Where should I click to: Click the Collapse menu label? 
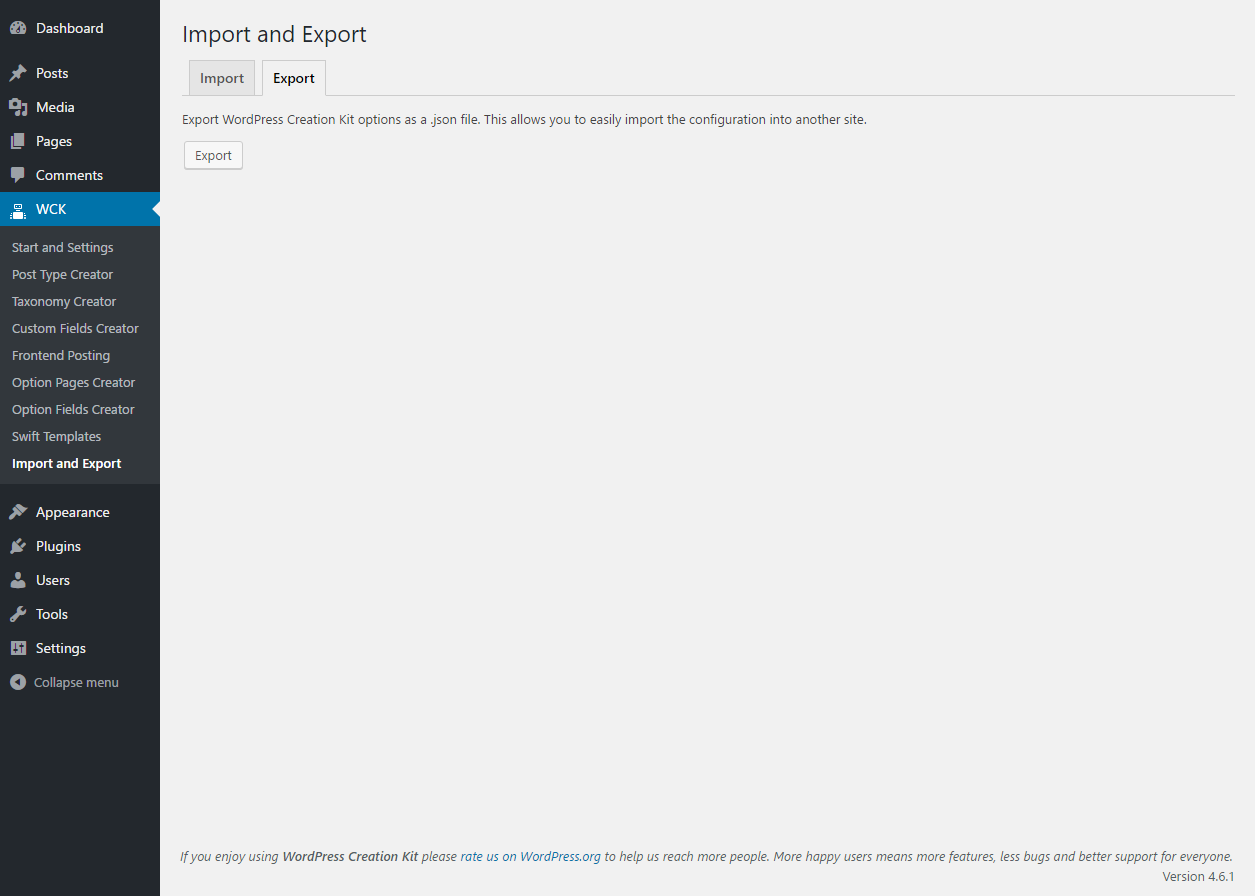click(76, 682)
